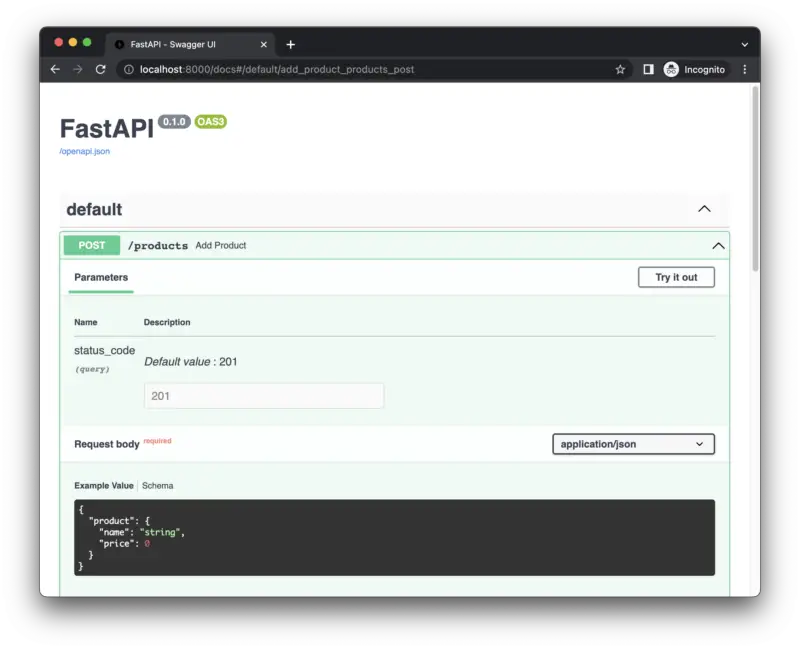
Task: Click the Description column header
Action: pyautogui.click(x=167, y=322)
